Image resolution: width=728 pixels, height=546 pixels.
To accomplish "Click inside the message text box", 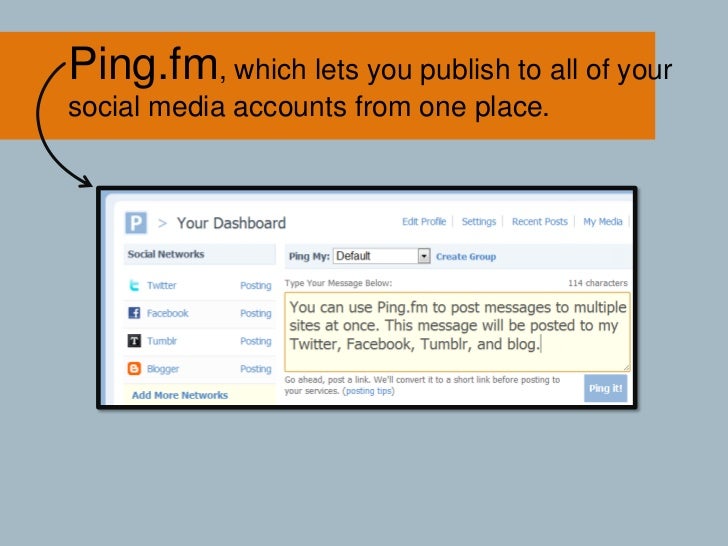I will (457, 332).
